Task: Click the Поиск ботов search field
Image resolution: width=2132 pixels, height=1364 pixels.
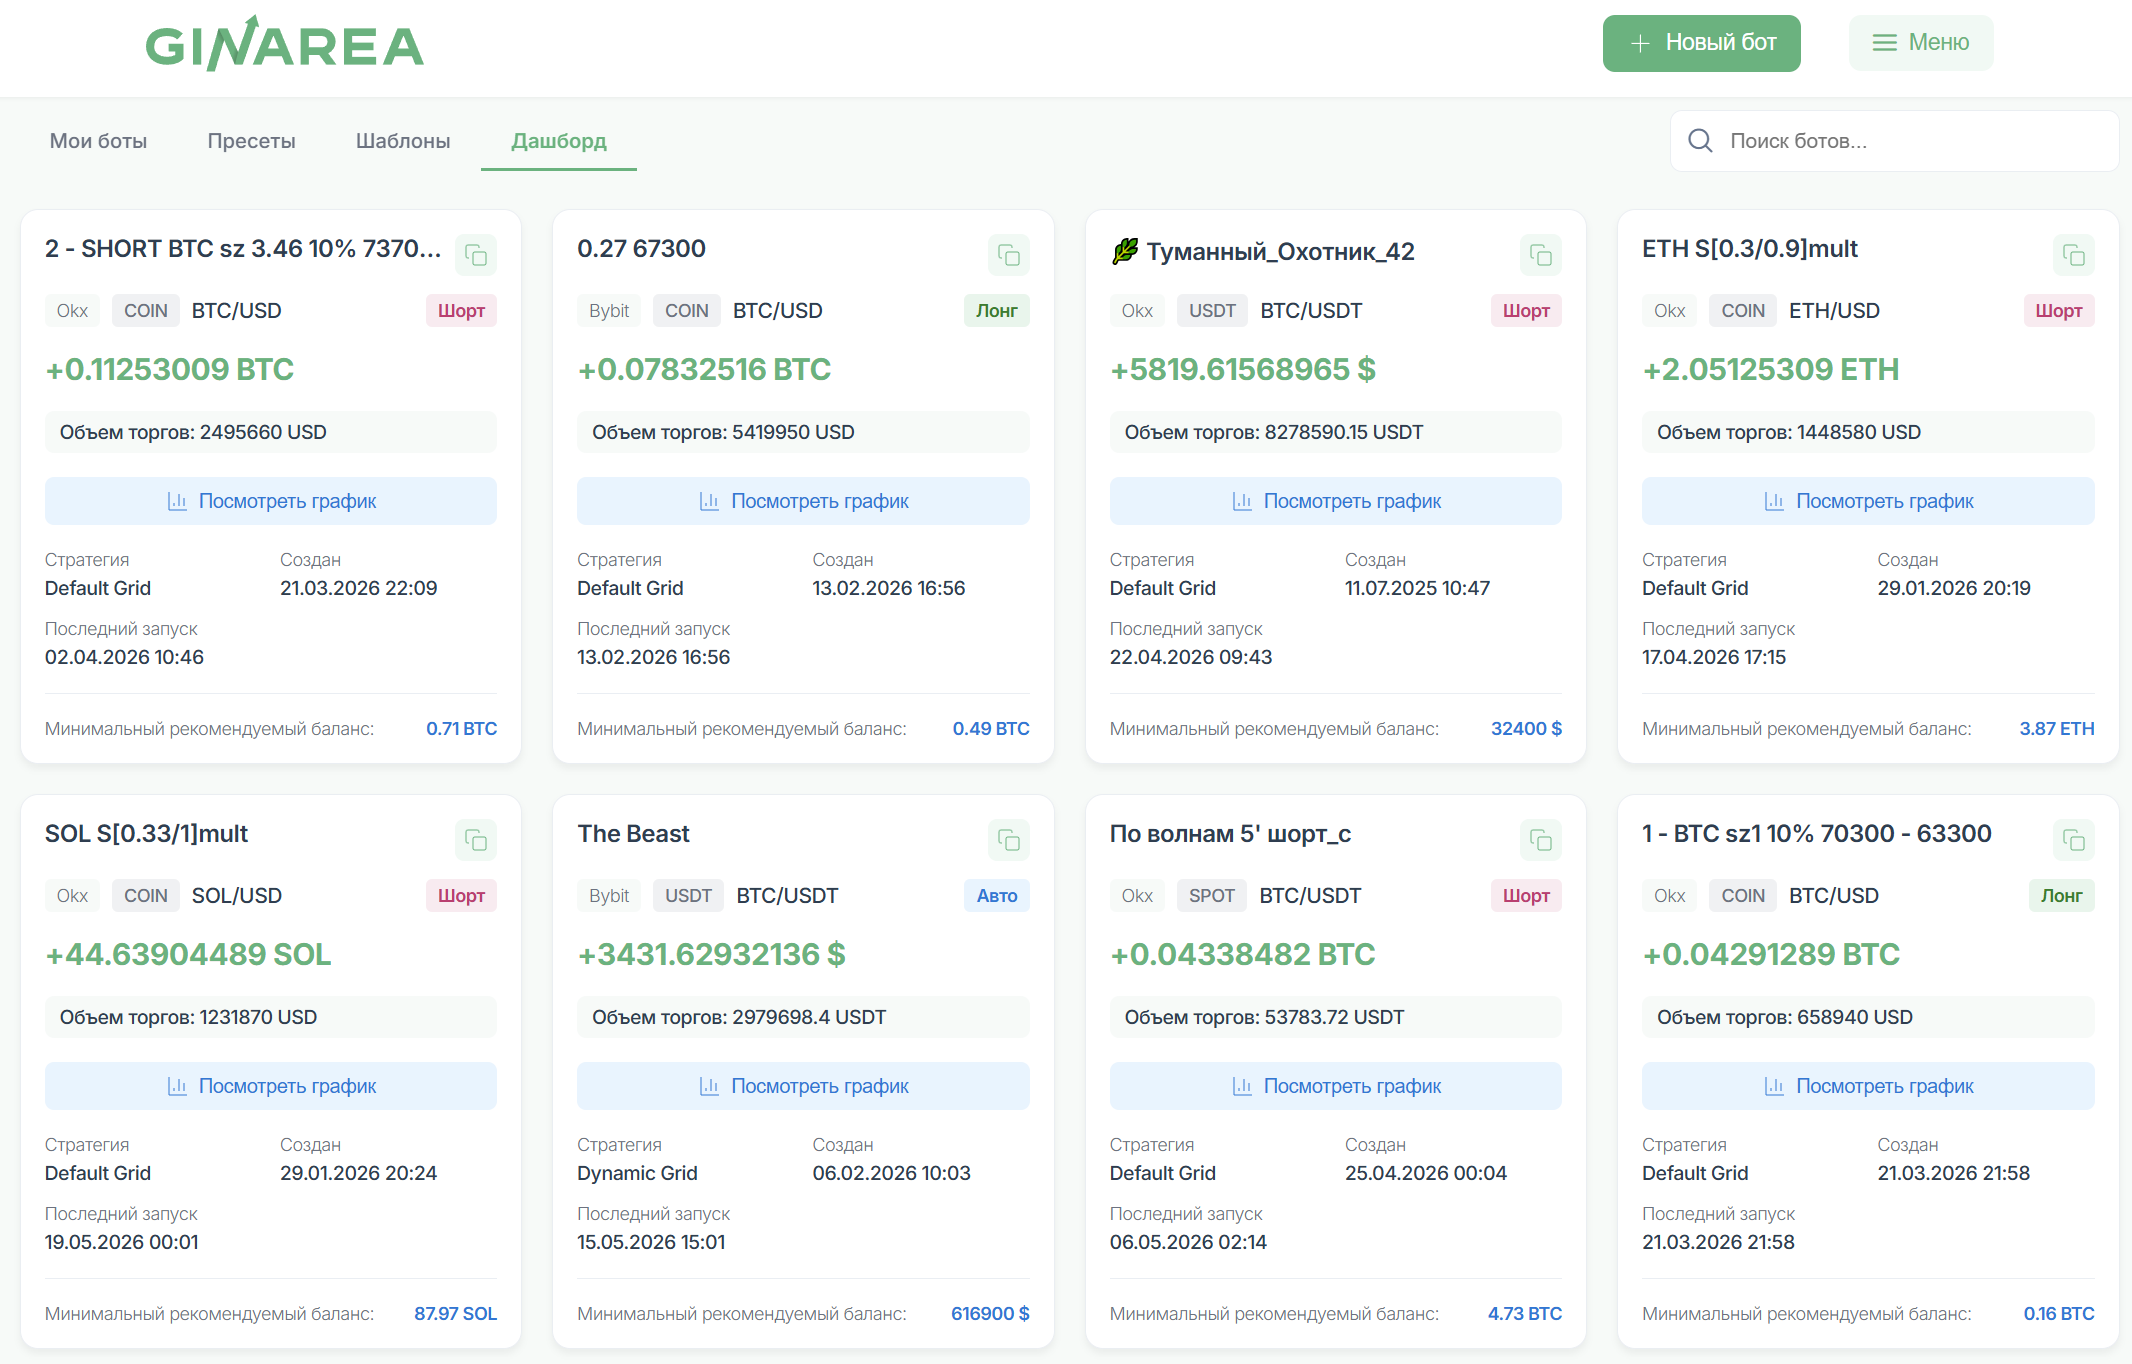Action: pyautogui.click(x=1894, y=141)
